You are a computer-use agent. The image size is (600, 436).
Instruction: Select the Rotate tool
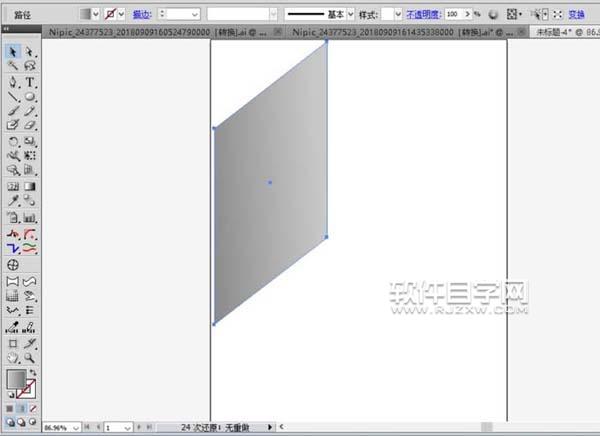coord(13,141)
